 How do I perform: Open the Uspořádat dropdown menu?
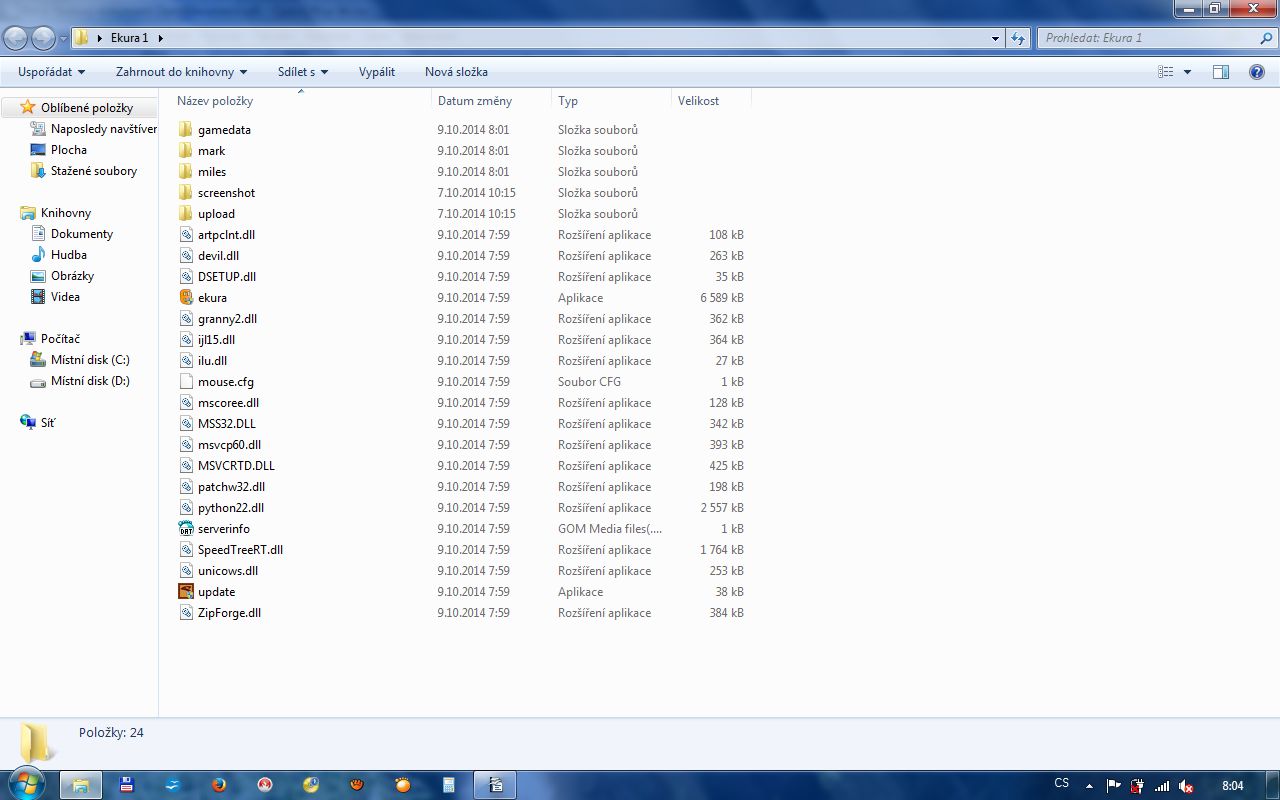[x=51, y=72]
